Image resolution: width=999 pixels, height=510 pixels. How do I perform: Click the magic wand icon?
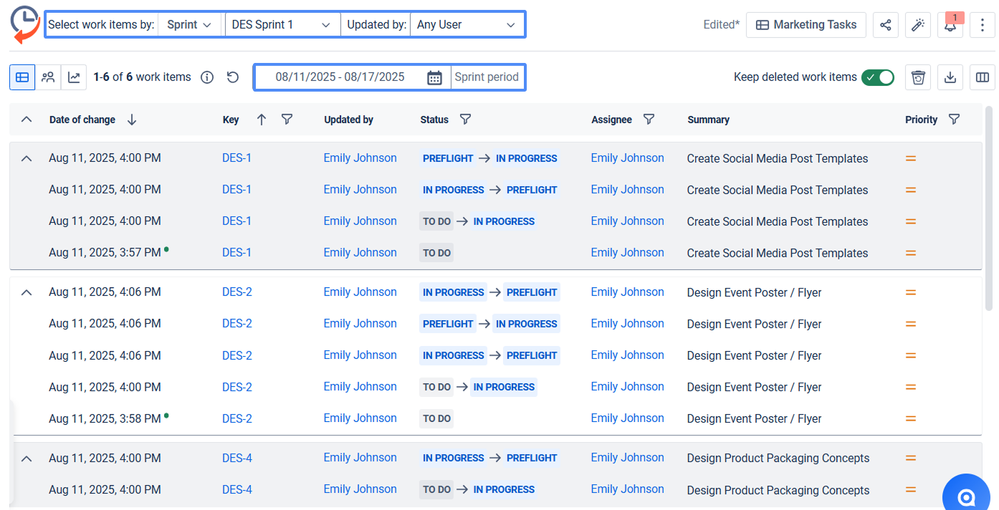917,25
